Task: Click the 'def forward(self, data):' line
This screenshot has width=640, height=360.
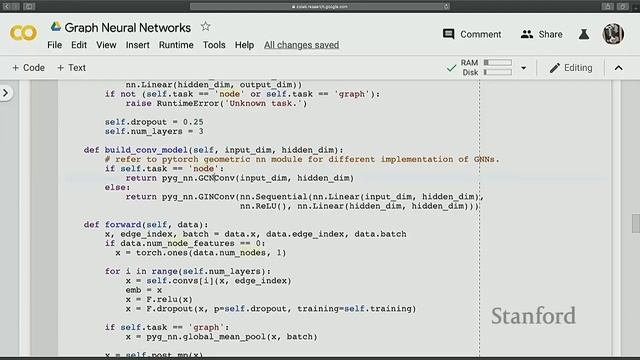Action: point(146,224)
